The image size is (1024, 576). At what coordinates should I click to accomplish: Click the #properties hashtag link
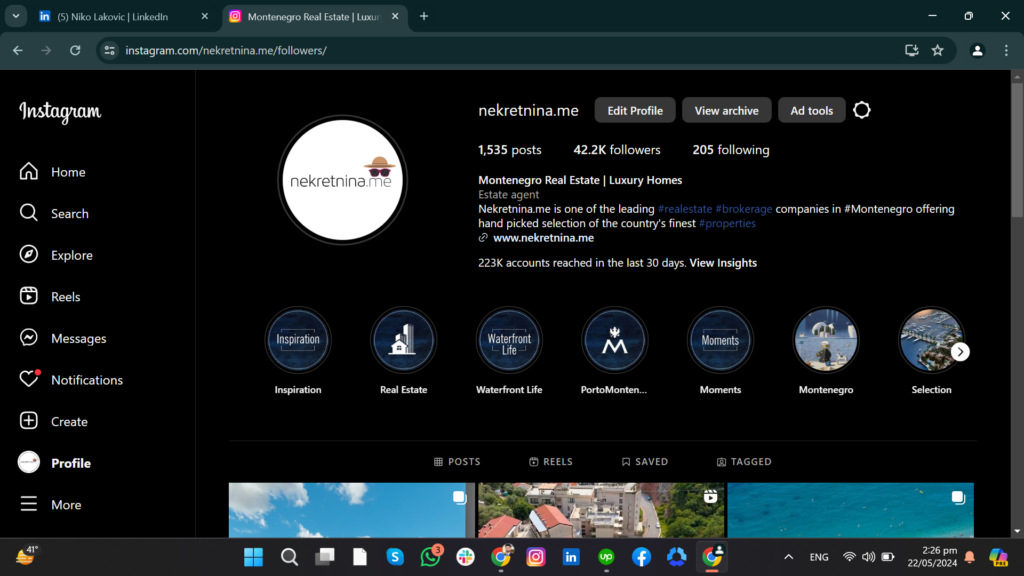click(x=727, y=223)
